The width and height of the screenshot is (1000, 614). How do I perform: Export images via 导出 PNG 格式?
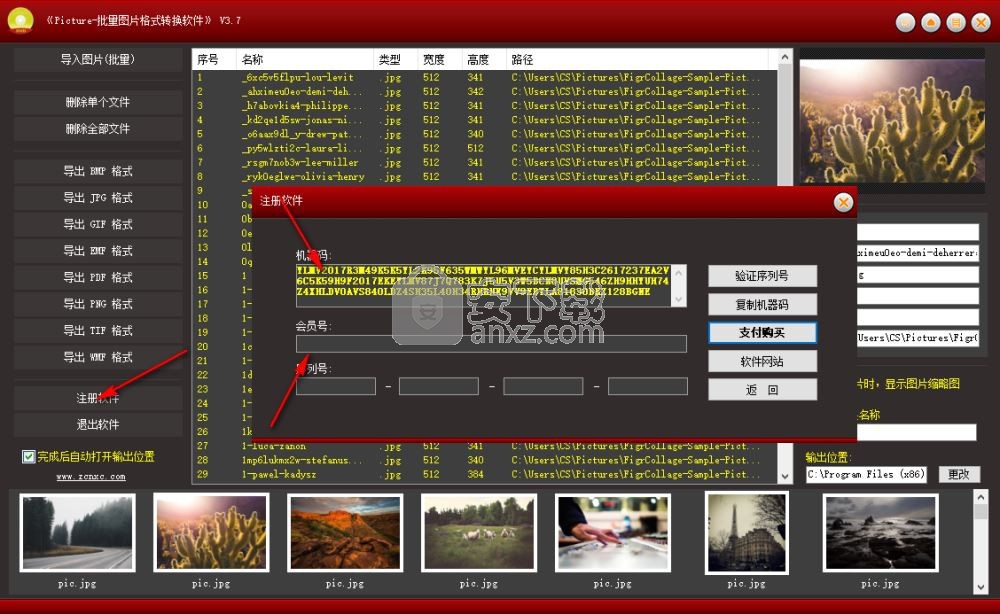pos(98,303)
